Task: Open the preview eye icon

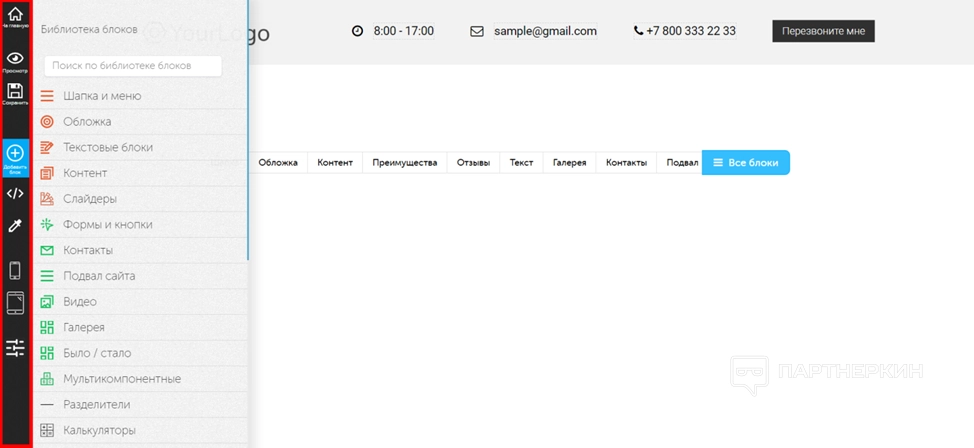Action: [16, 58]
